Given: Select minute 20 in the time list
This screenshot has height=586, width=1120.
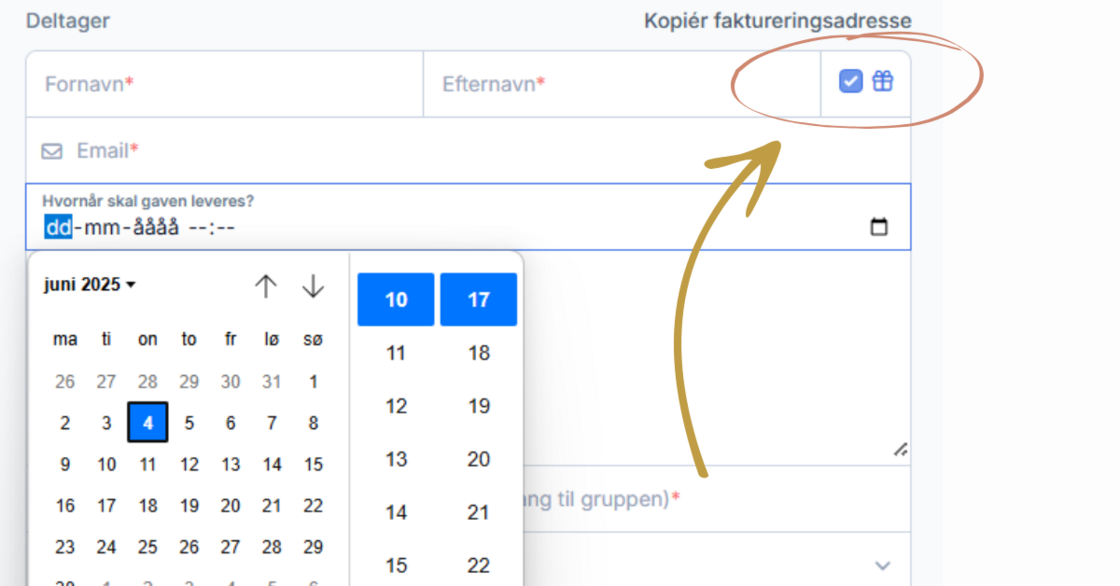Looking at the screenshot, I should tap(479, 459).
